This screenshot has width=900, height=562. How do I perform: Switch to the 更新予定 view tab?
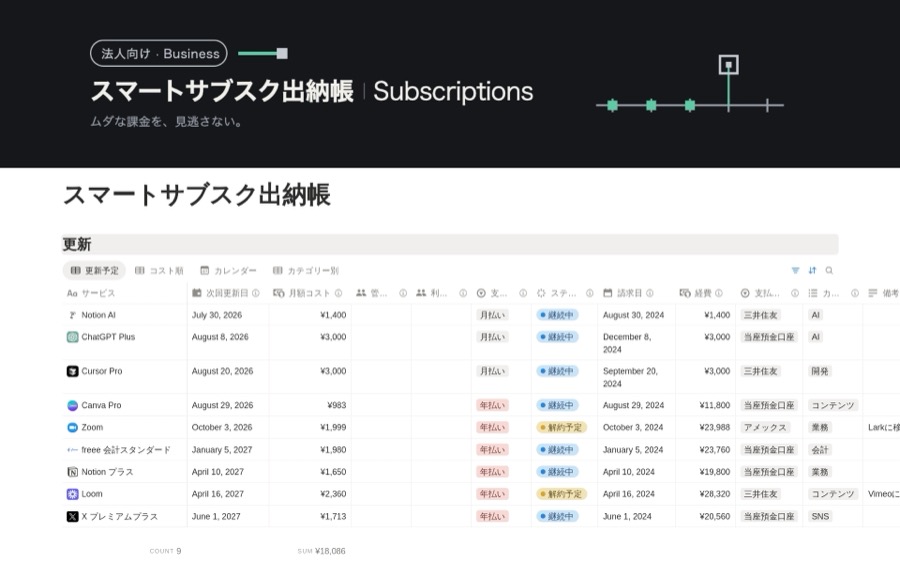coord(94,270)
